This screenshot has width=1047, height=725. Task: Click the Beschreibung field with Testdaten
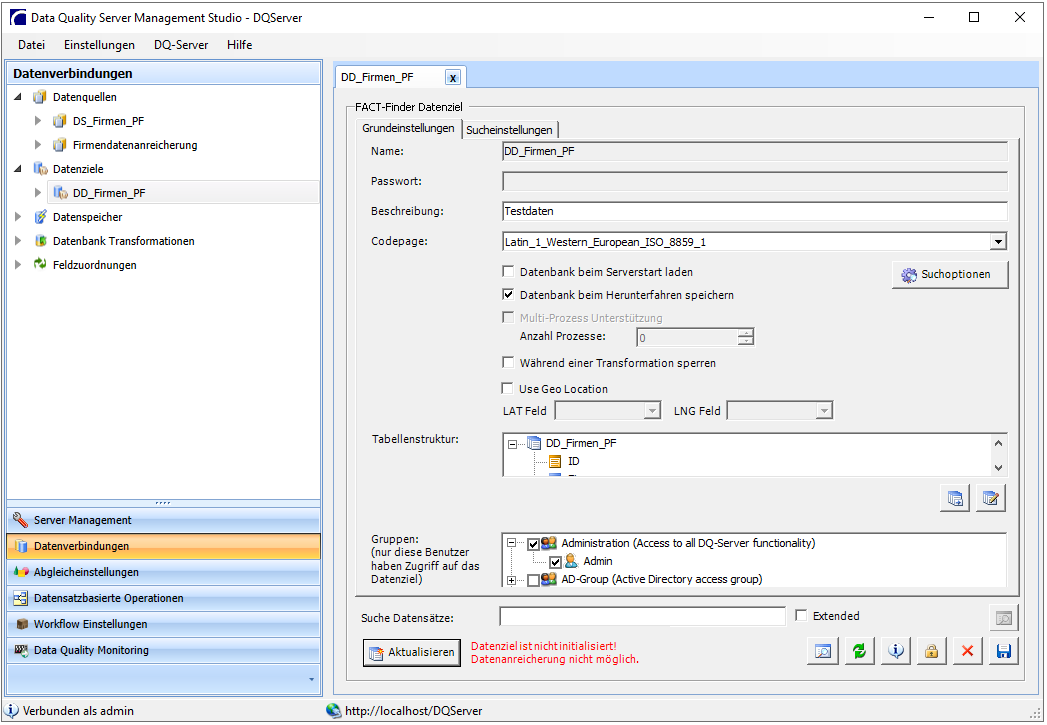(x=755, y=211)
